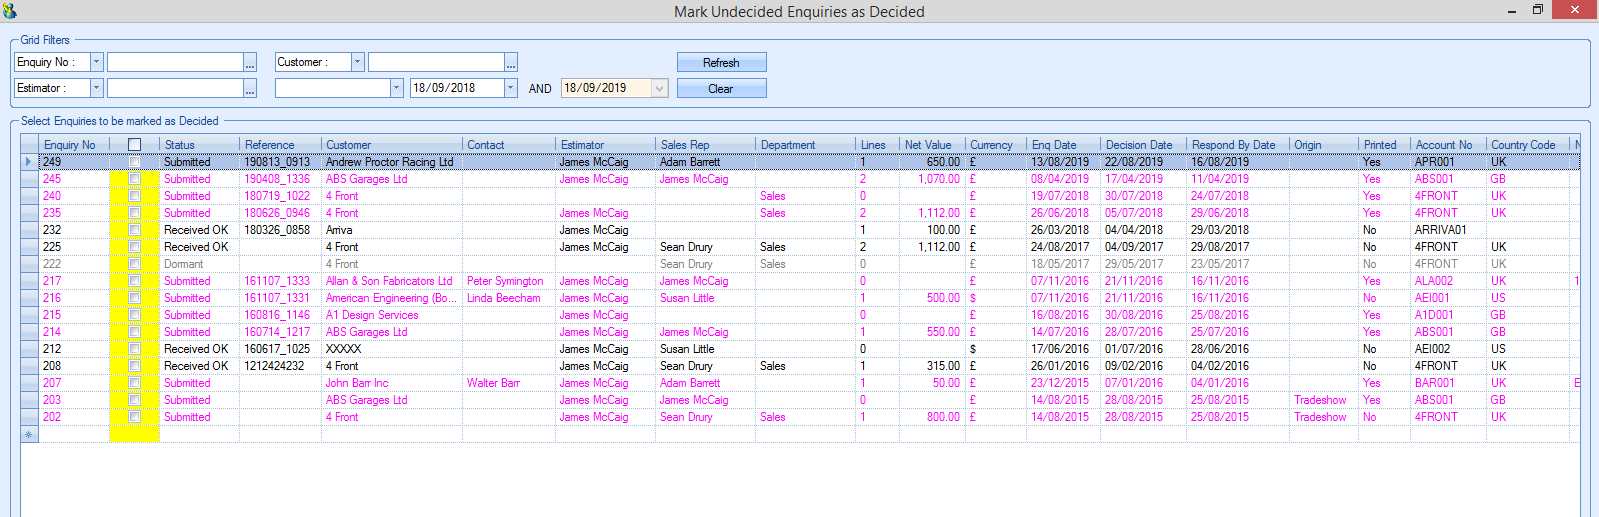This screenshot has width=1599, height=517.
Task: Click the Clear filters button
Action: tap(721, 89)
